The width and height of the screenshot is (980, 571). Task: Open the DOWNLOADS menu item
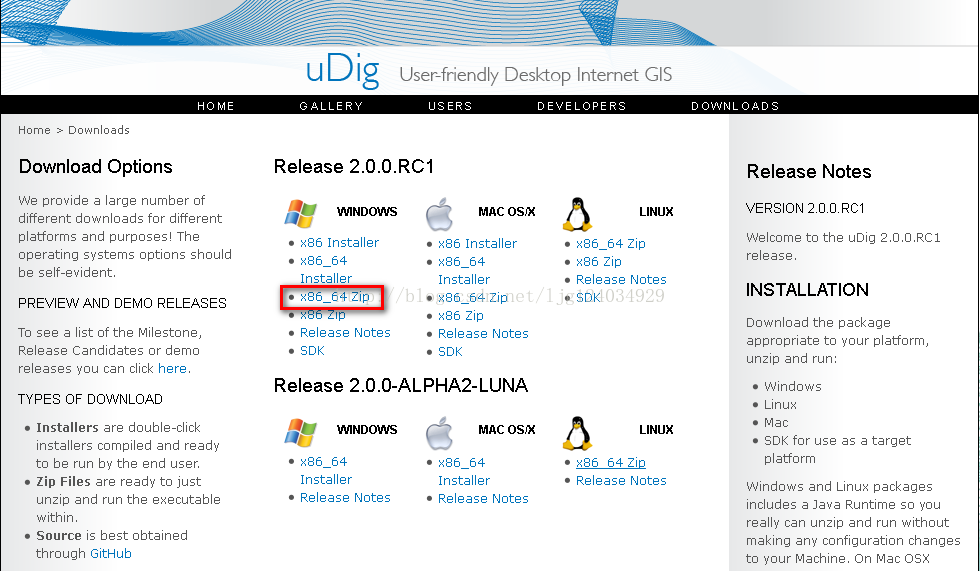735,106
